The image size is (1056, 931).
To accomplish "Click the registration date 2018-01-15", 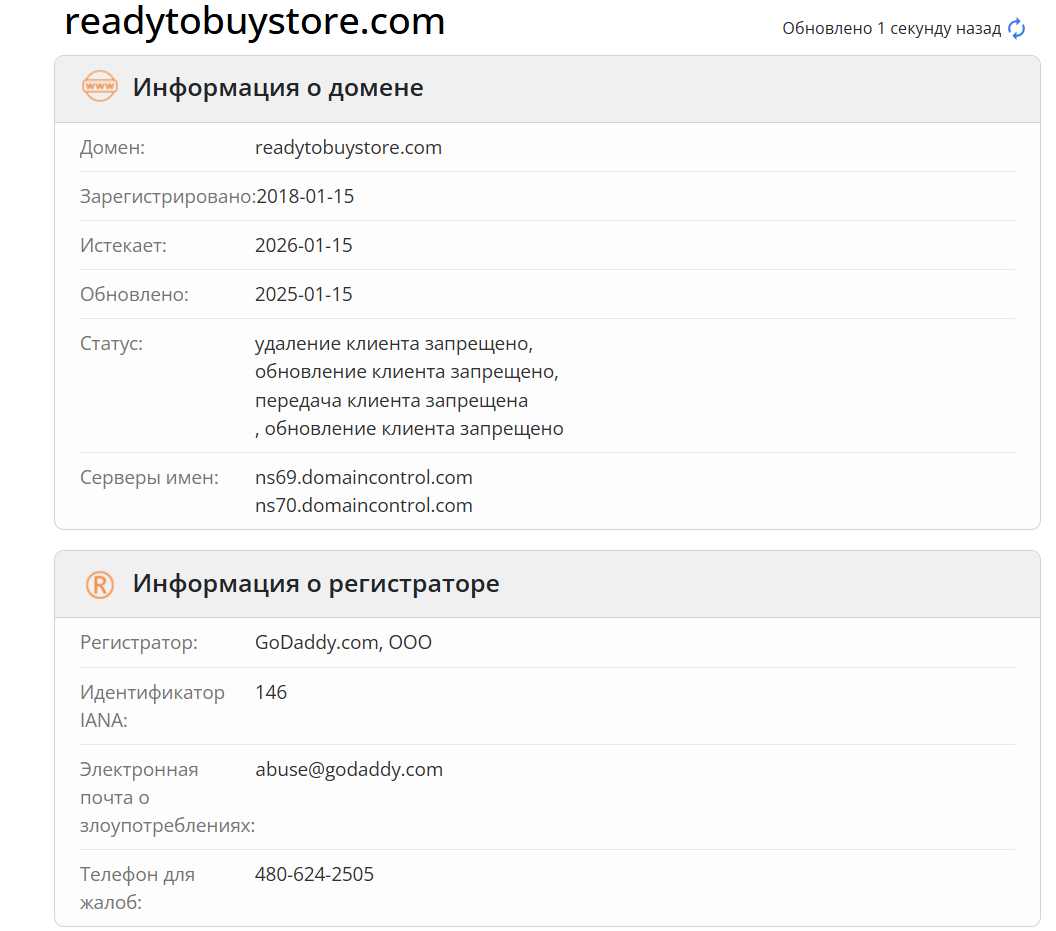I will pos(305,197).
